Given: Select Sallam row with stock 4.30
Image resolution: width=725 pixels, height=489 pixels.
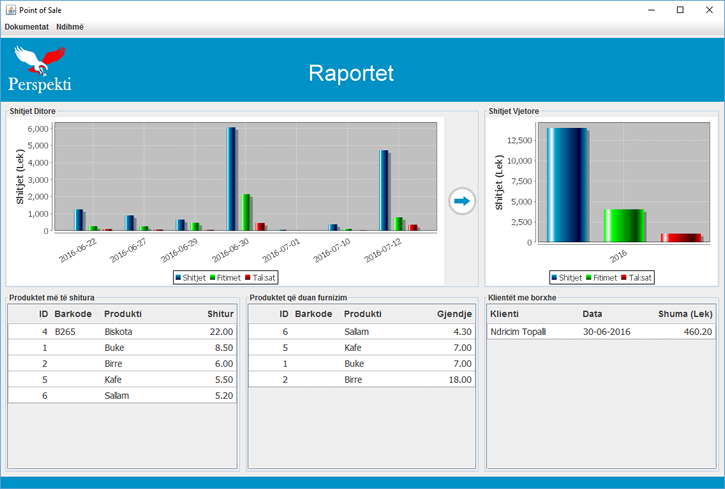Looking at the screenshot, I should (x=362, y=331).
